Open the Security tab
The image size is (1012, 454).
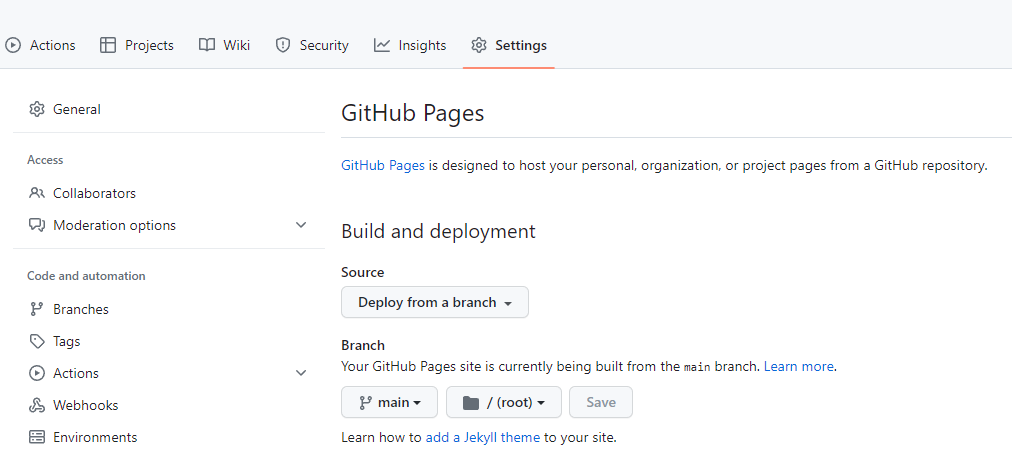coord(312,45)
